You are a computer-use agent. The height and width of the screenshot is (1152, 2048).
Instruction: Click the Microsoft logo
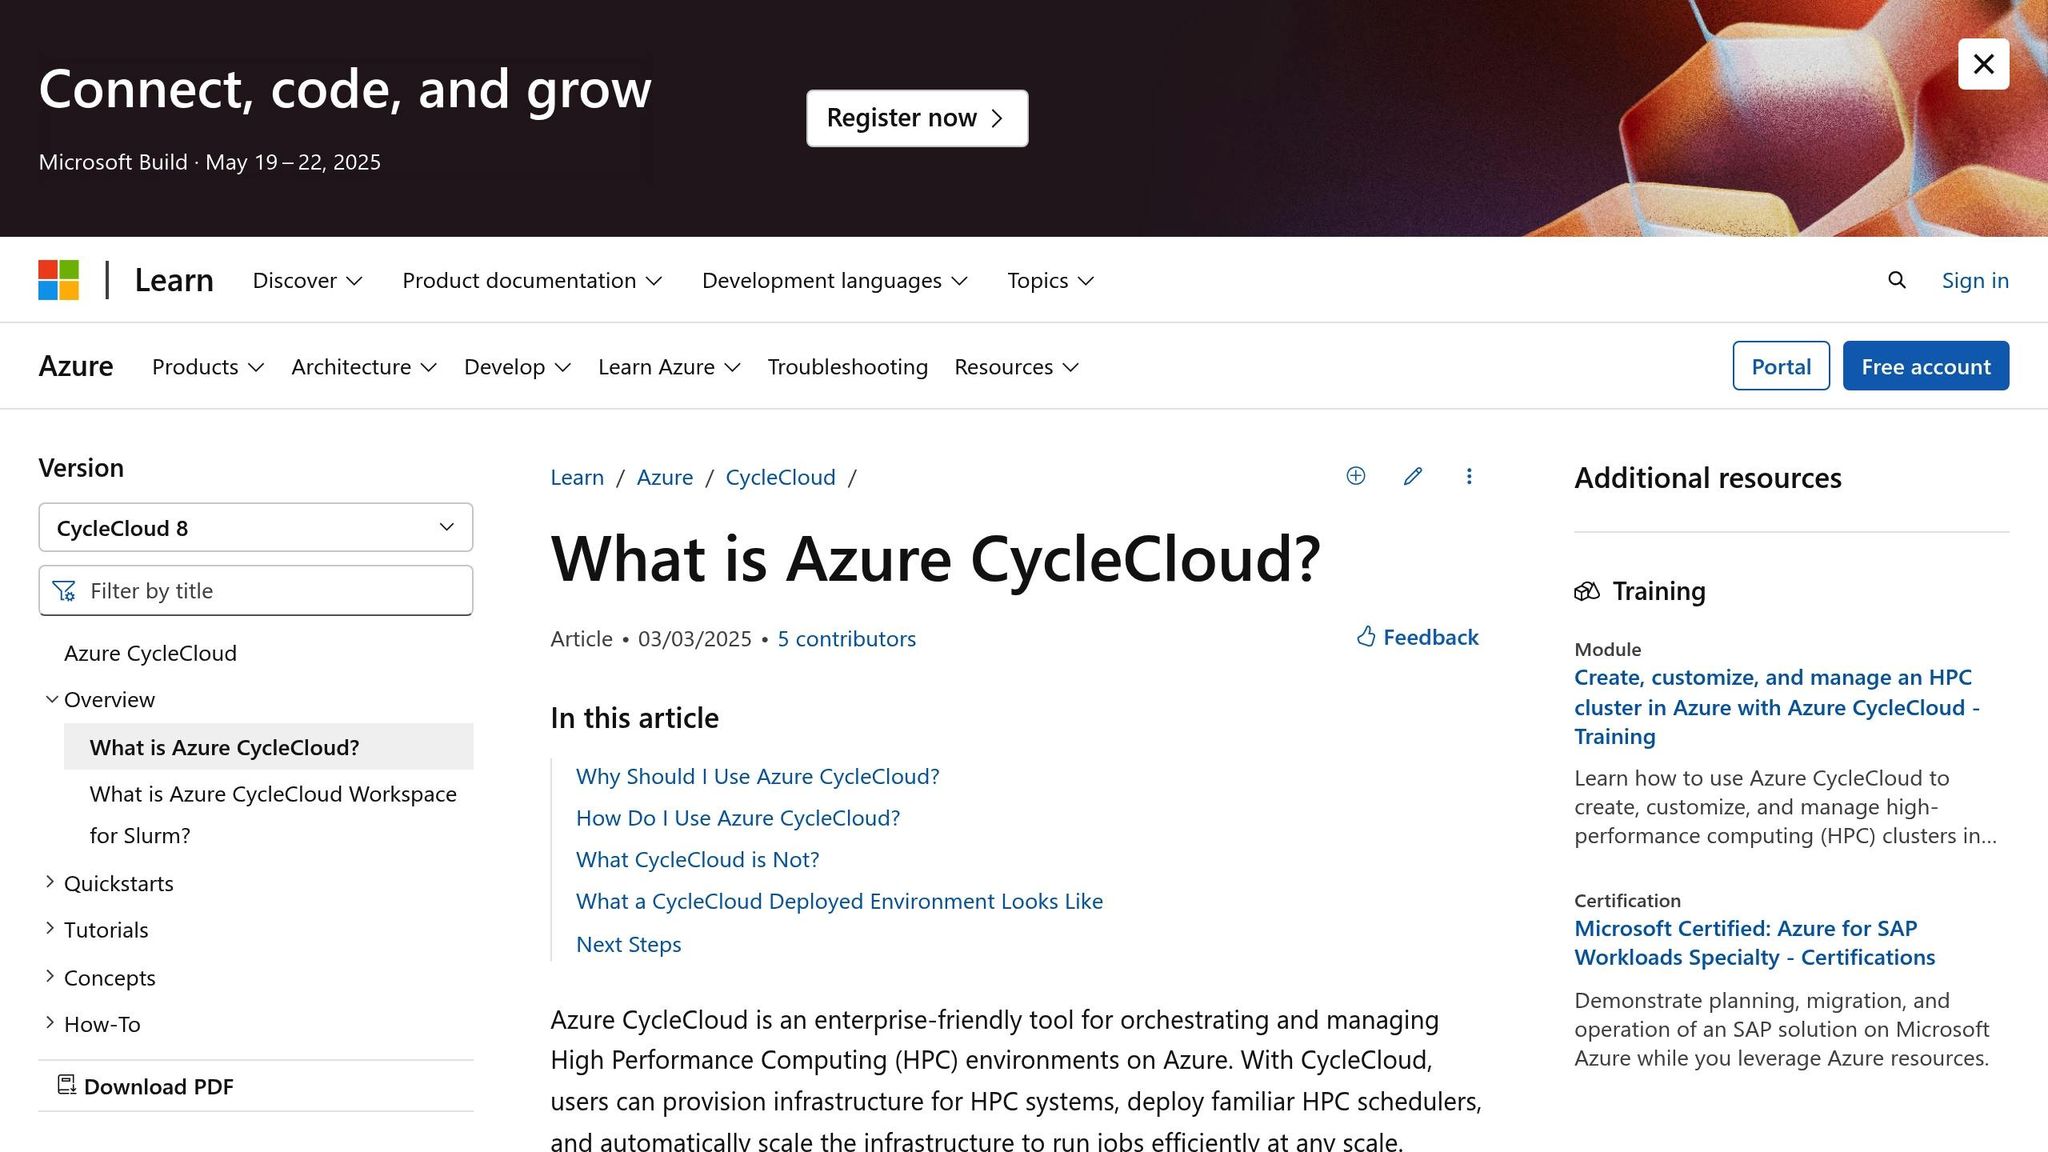point(58,280)
